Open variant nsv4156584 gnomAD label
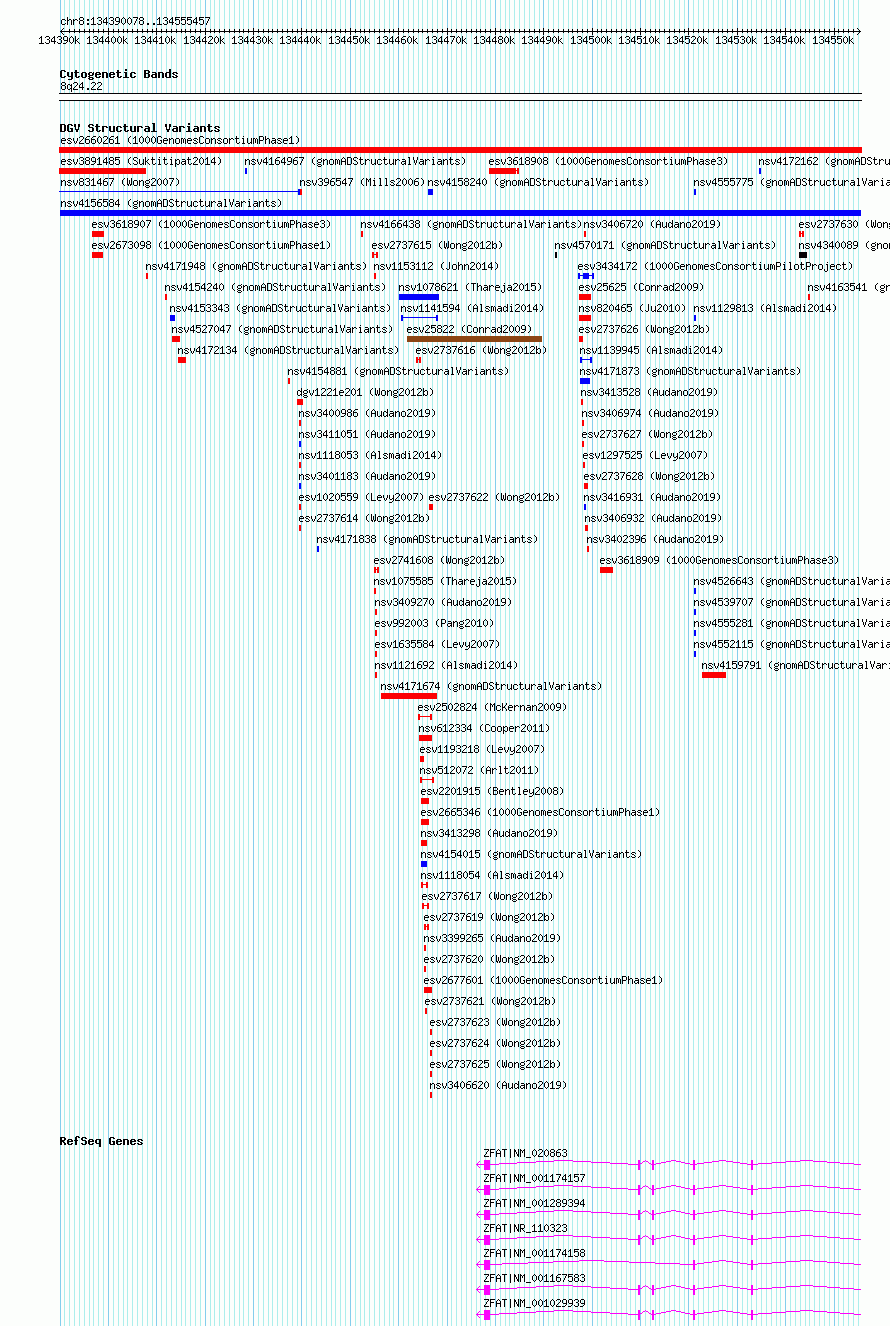 tap(171, 203)
